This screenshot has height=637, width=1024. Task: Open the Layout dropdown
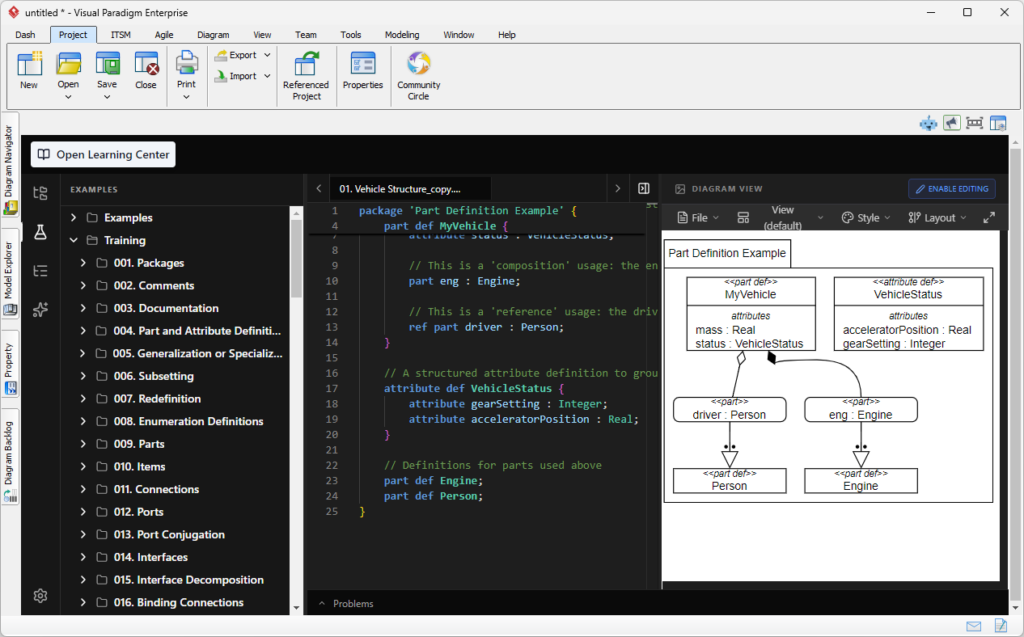[x=937, y=218]
